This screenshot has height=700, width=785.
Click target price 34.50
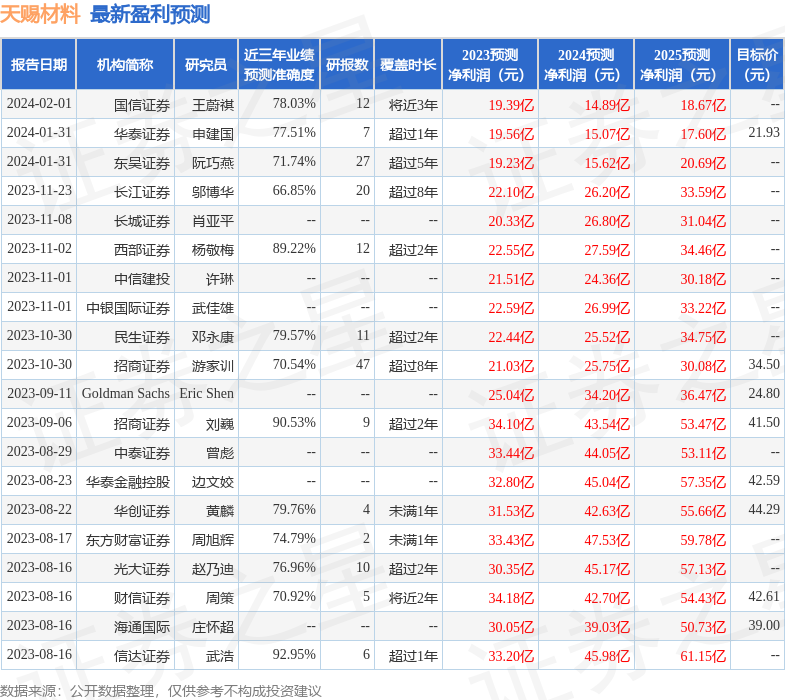point(764,365)
